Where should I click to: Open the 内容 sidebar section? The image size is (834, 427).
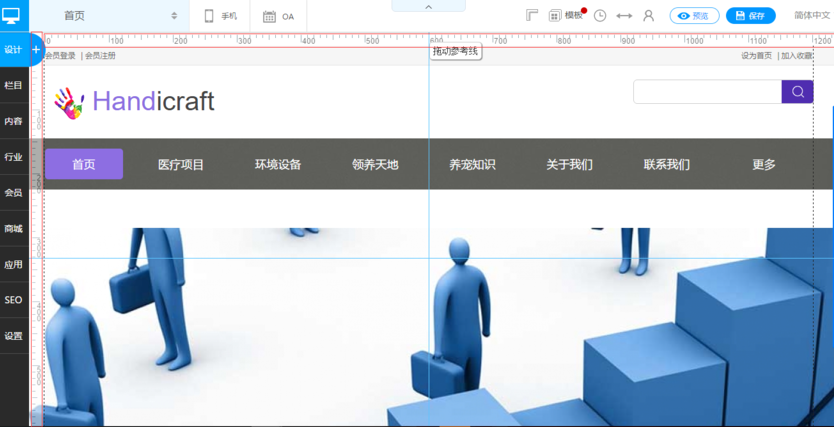click(13, 121)
